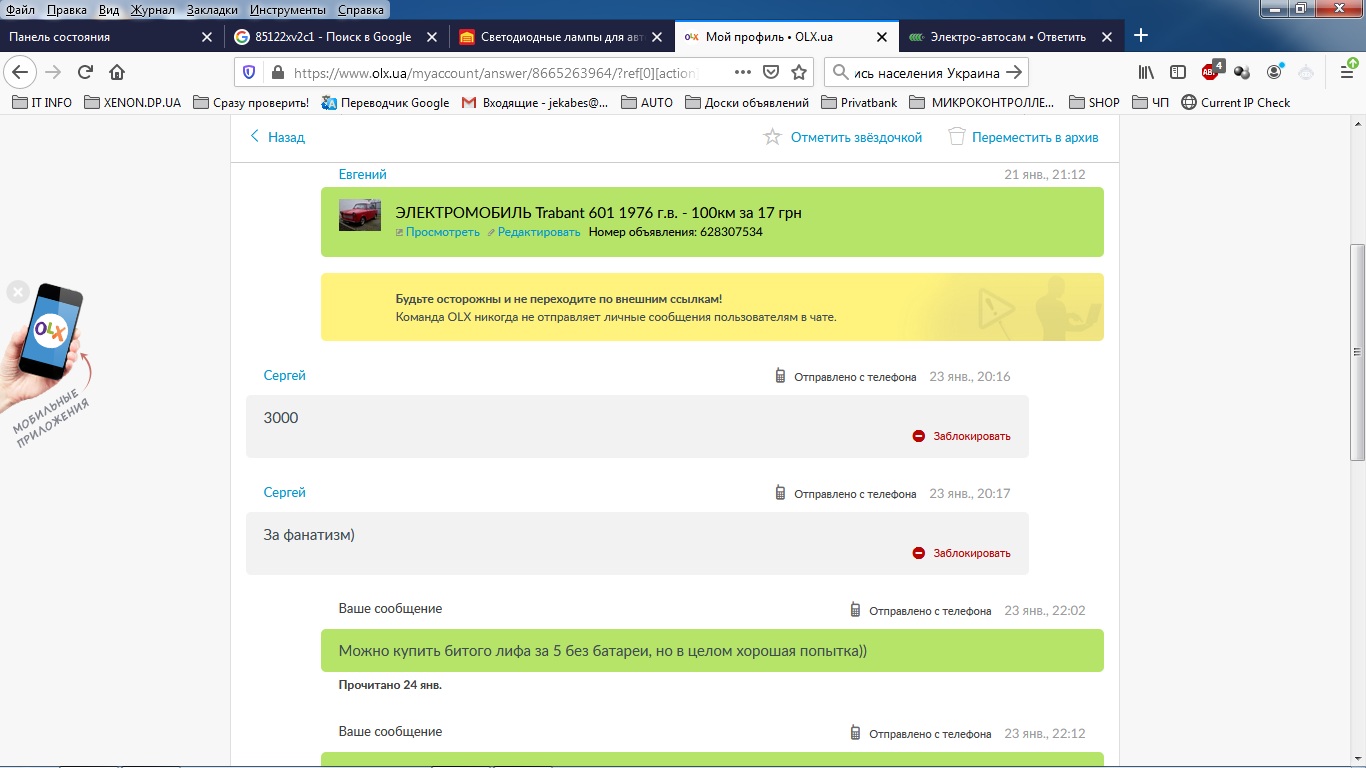Click the Trabant 601 listing thumbnail
1366x768 pixels.
coord(359,215)
